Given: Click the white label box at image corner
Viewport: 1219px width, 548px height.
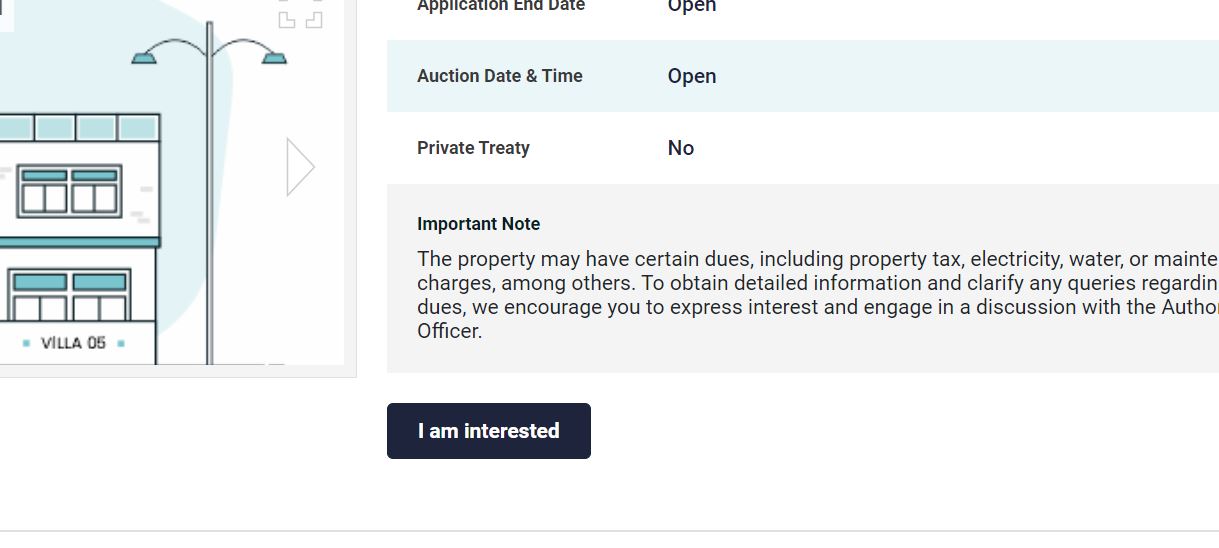Looking at the screenshot, I should point(7,14).
